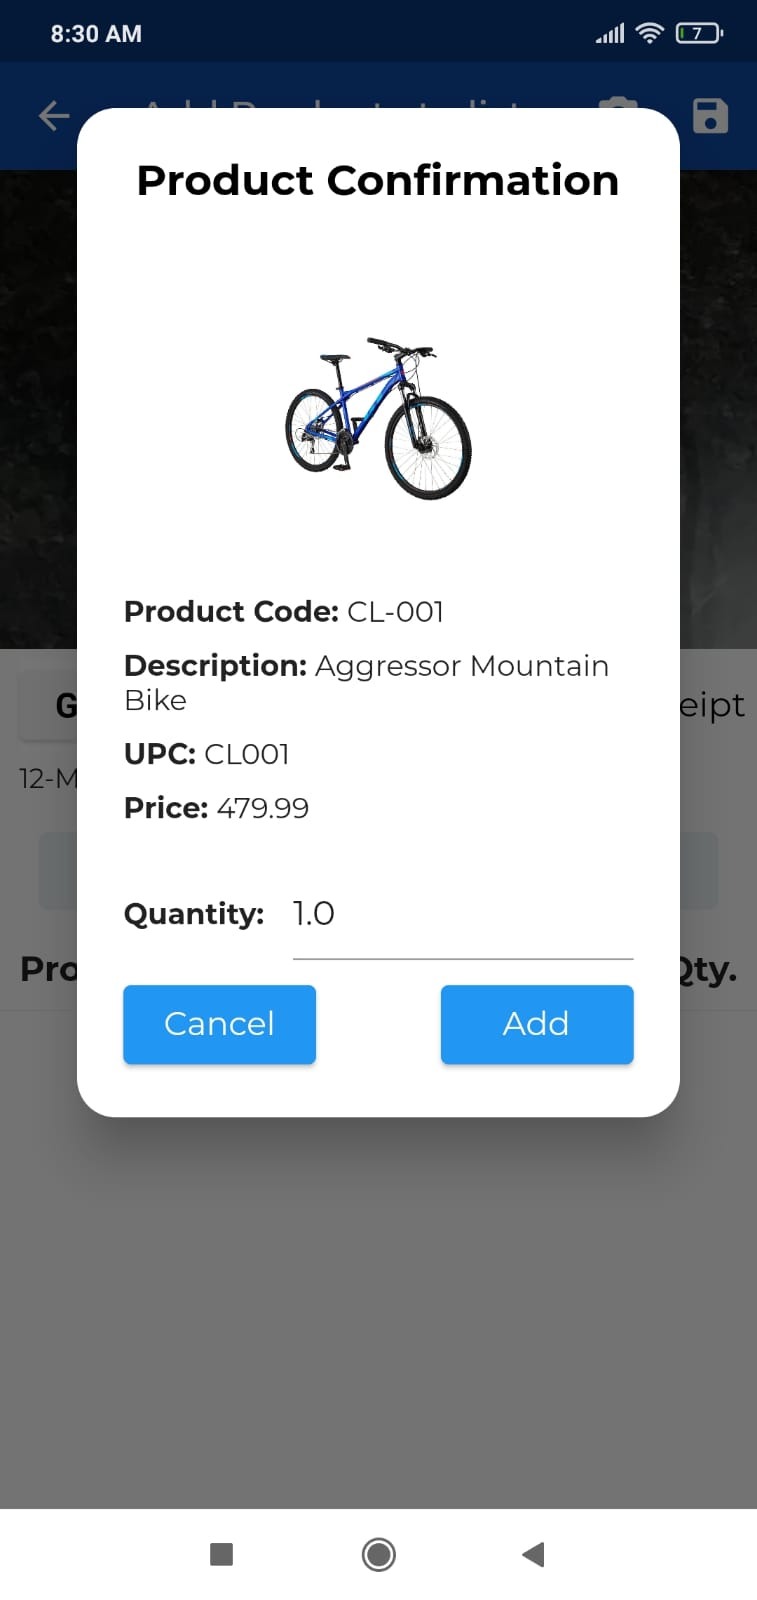The width and height of the screenshot is (757, 1600).
Task: Tap the blue mountain bike image
Action: pyautogui.click(x=378, y=418)
